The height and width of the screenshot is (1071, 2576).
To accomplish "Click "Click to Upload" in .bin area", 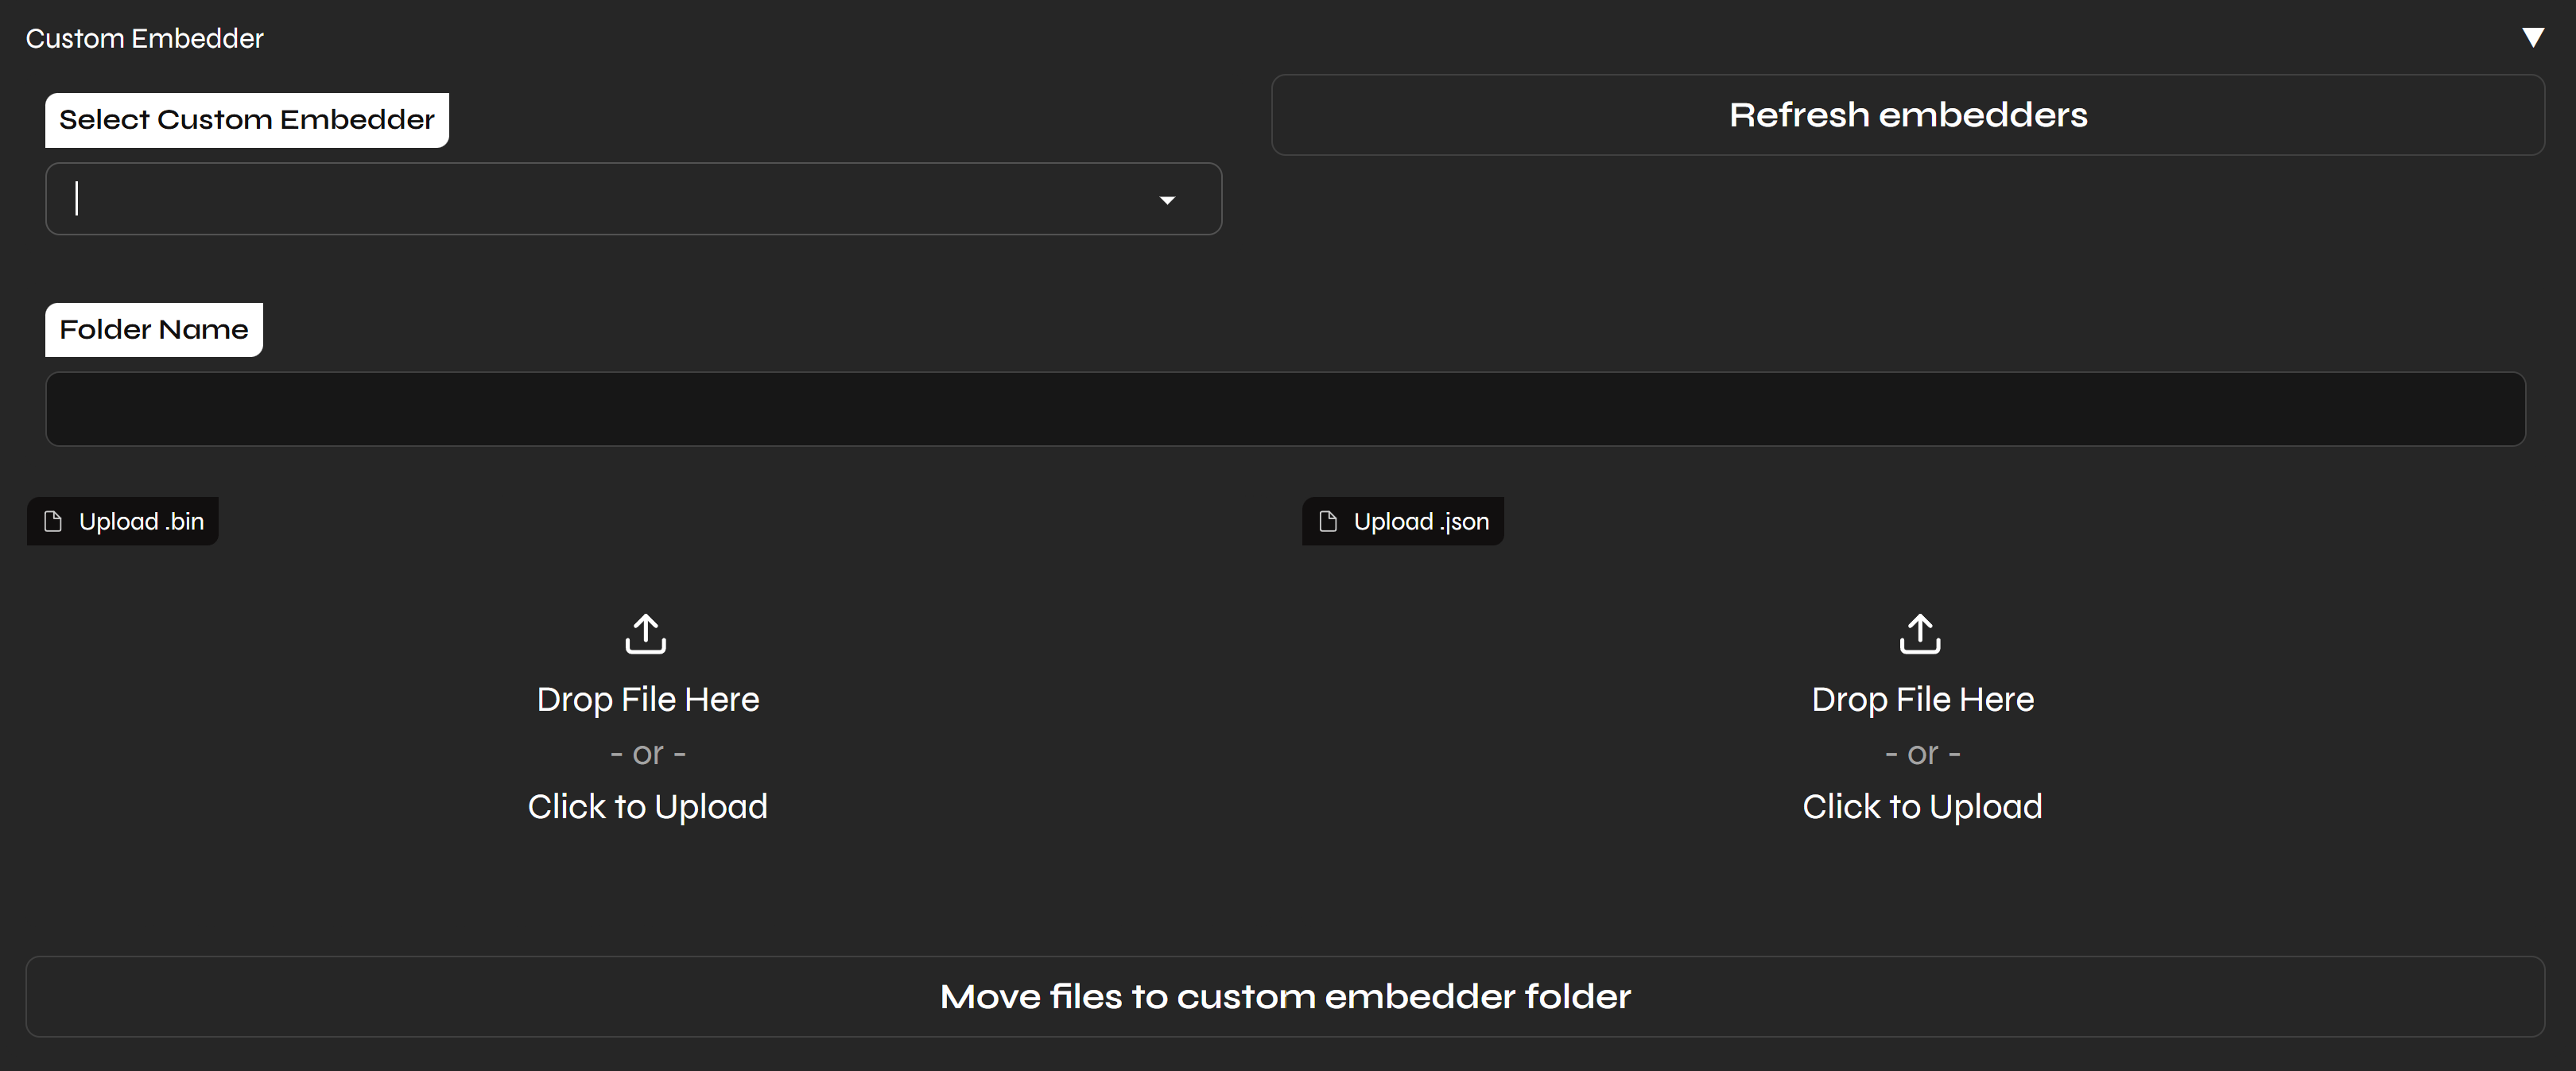I will pyautogui.click(x=648, y=807).
